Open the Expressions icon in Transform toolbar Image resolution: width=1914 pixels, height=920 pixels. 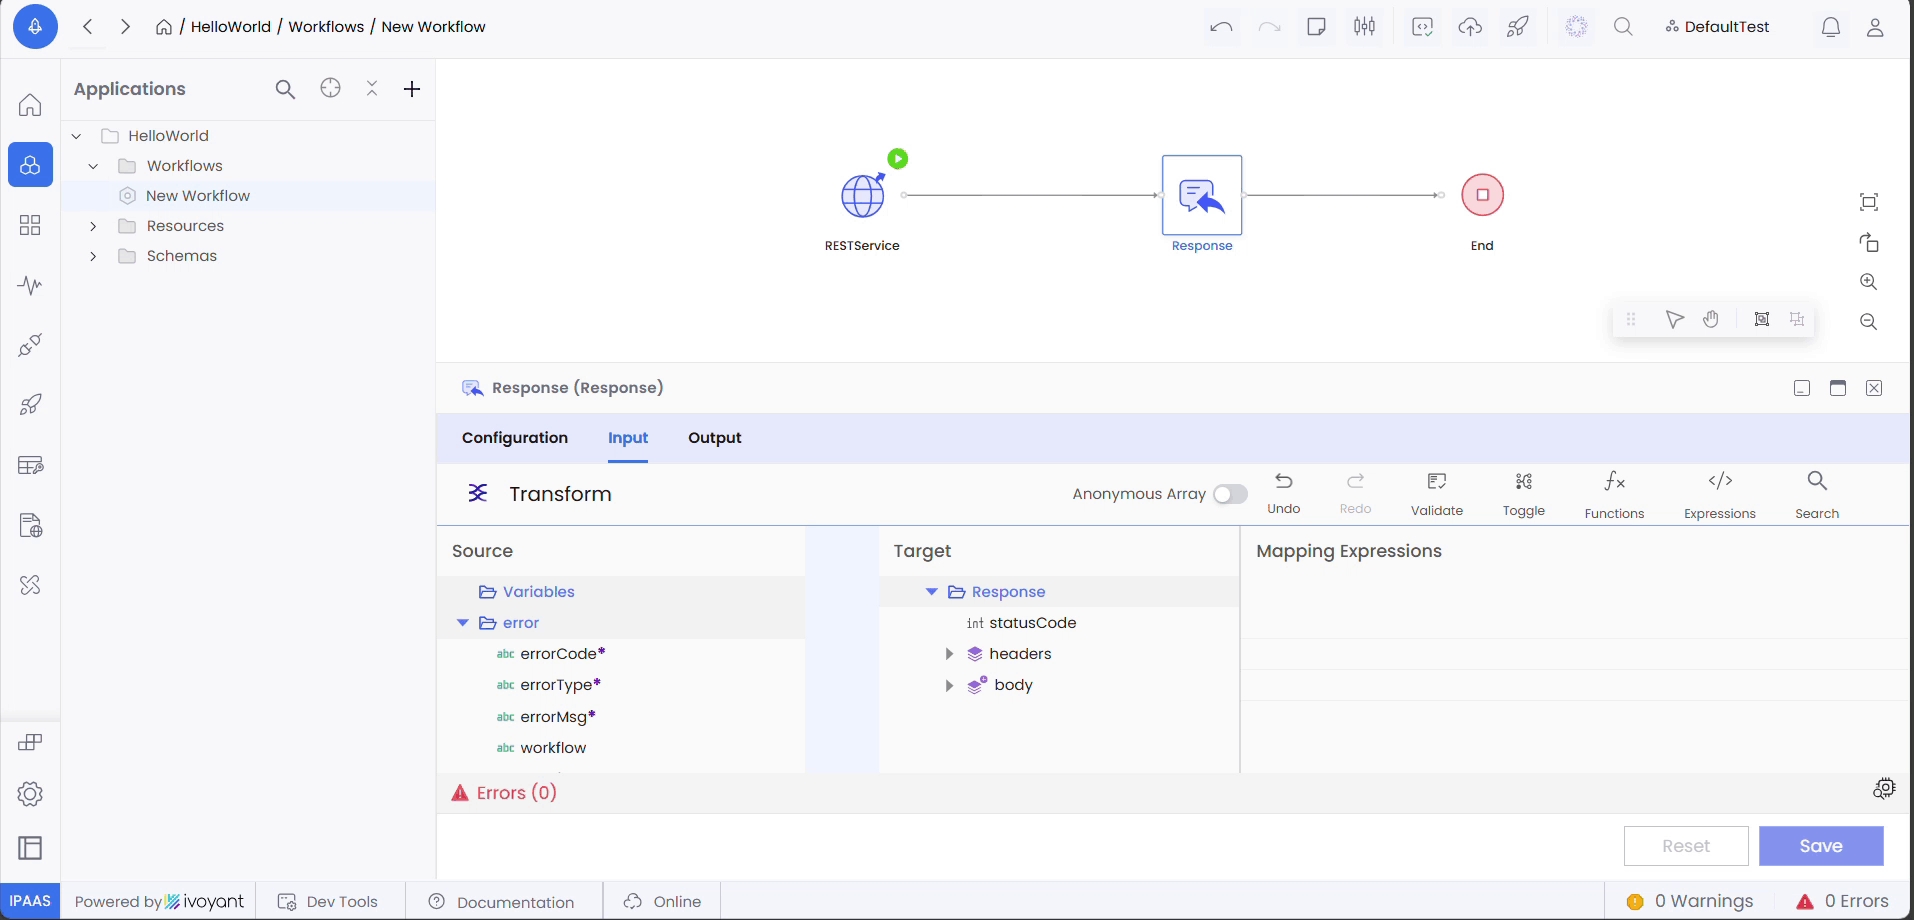pos(1719,483)
